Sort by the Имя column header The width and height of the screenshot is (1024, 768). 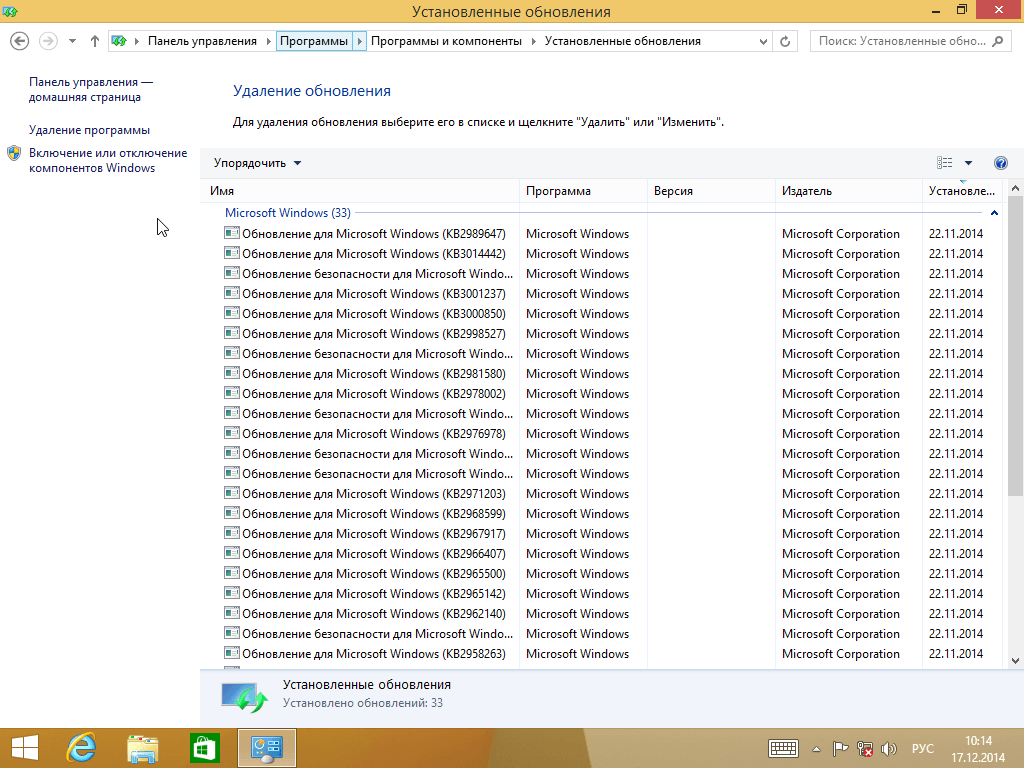coord(359,191)
